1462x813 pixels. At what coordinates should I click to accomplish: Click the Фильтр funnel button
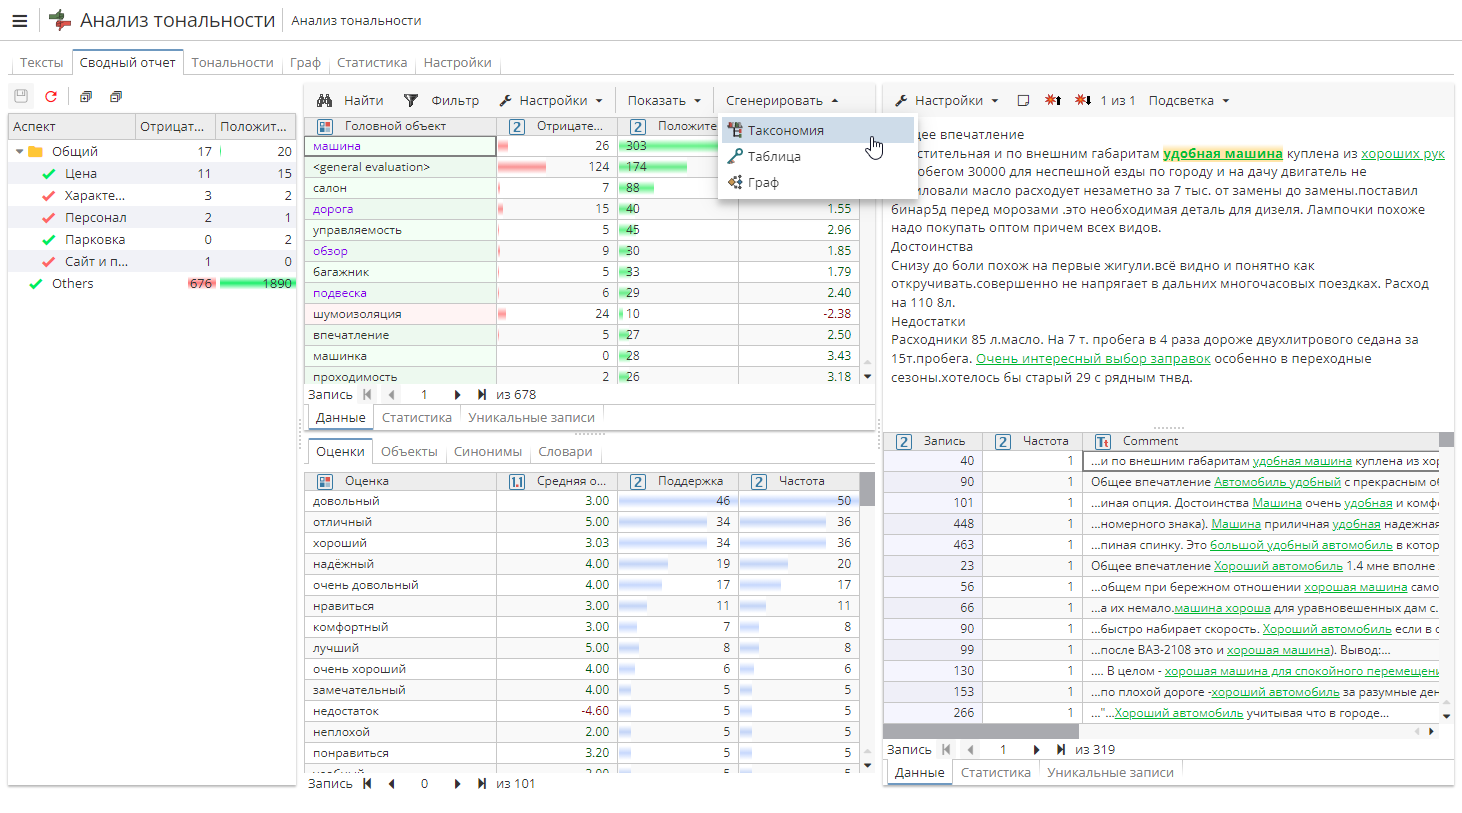click(x=441, y=100)
